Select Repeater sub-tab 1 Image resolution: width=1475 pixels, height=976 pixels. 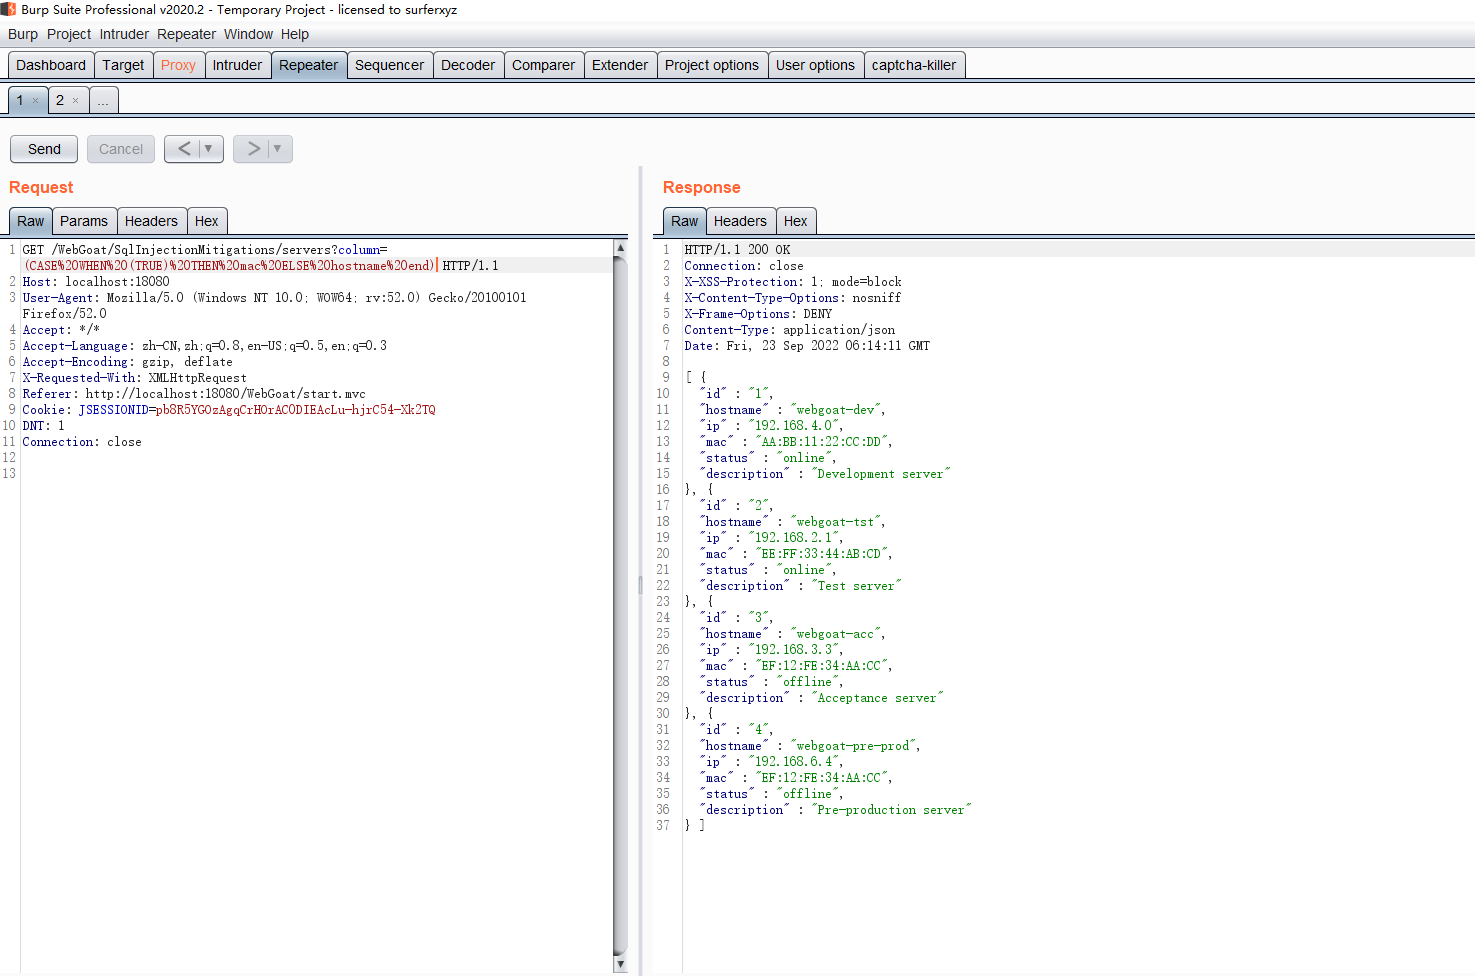[x=19, y=101]
